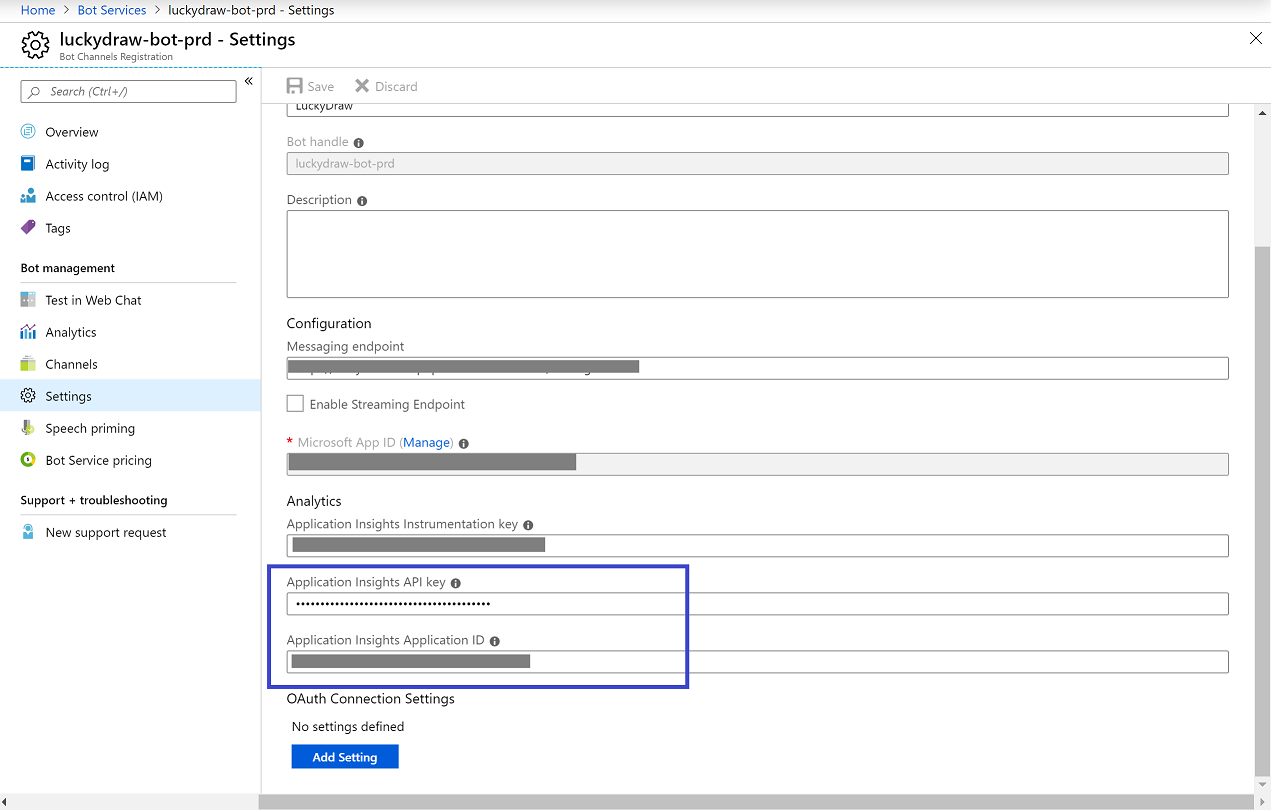The image size is (1271, 810).
Task: Click the Speech priming microphone icon
Action: point(28,428)
